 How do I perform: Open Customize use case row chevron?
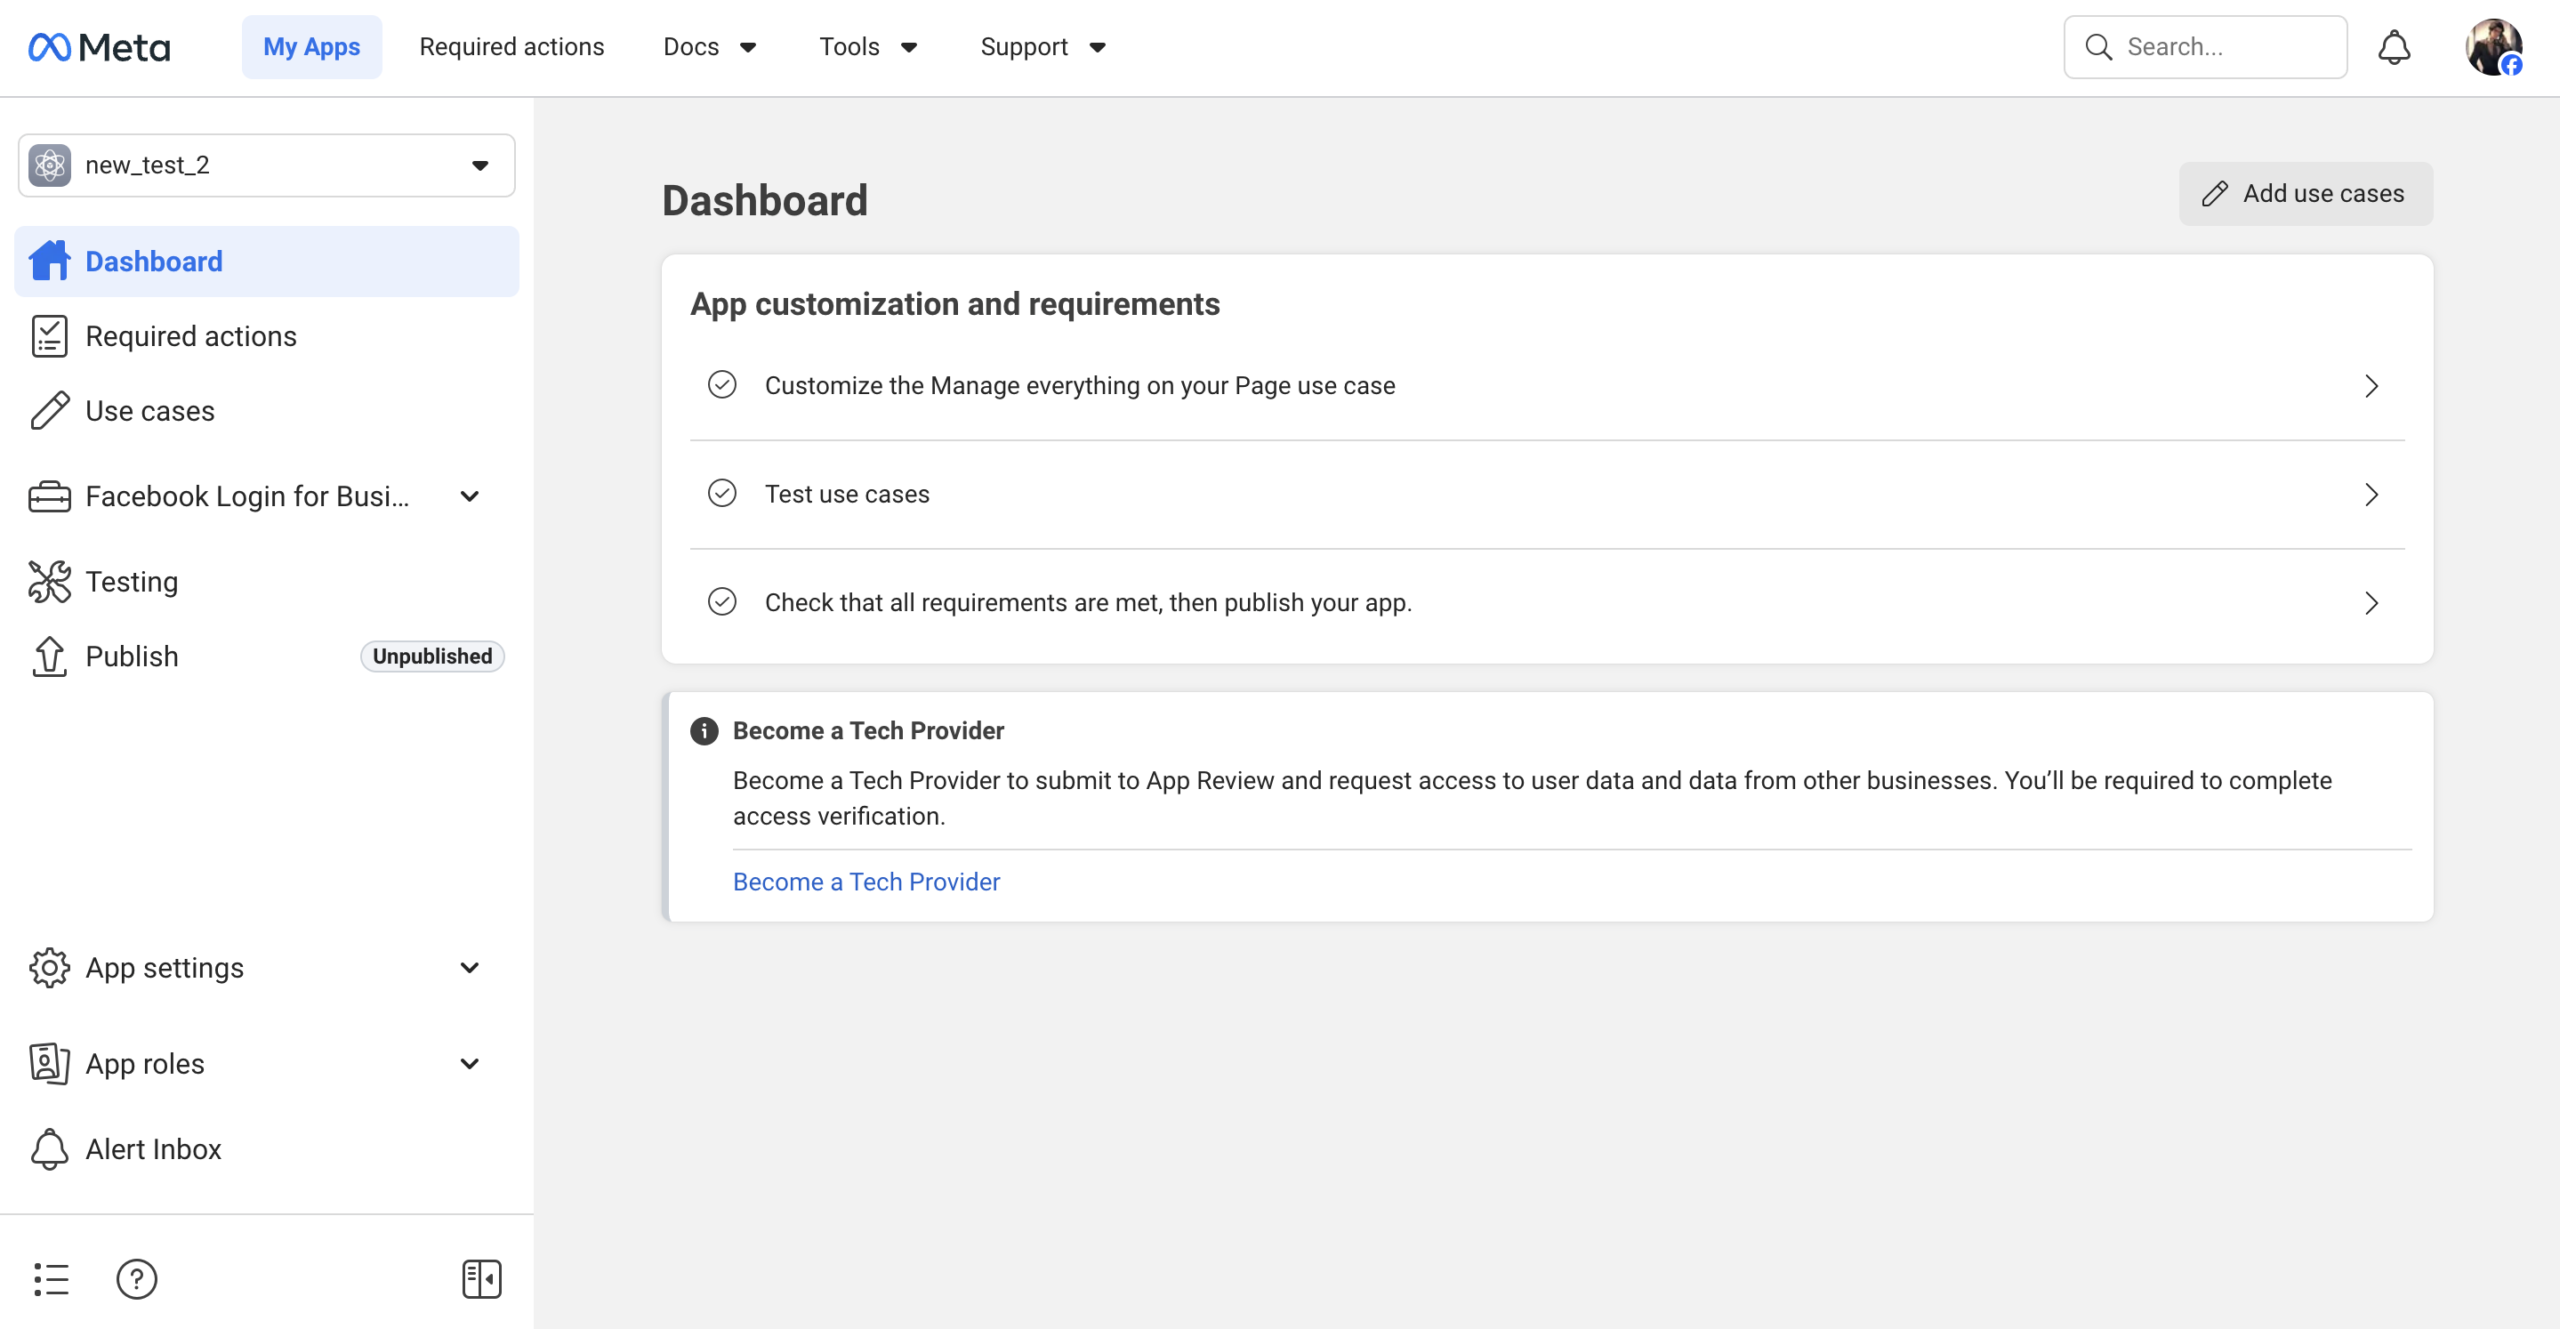pos(2371,386)
